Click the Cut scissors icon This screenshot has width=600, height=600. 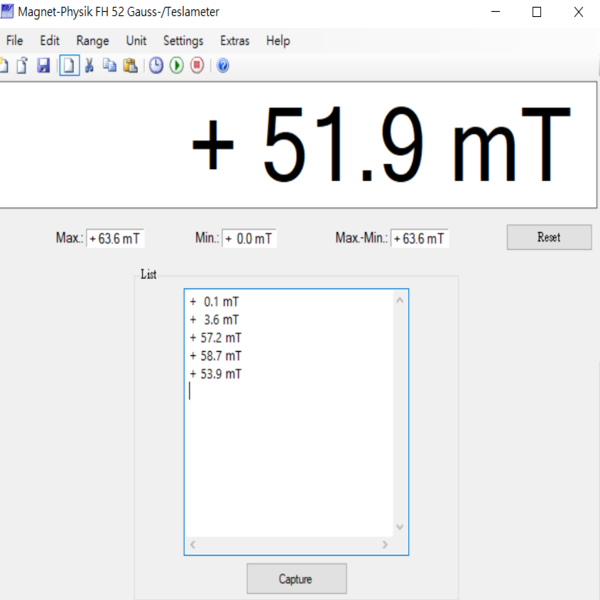(x=89, y=66)
